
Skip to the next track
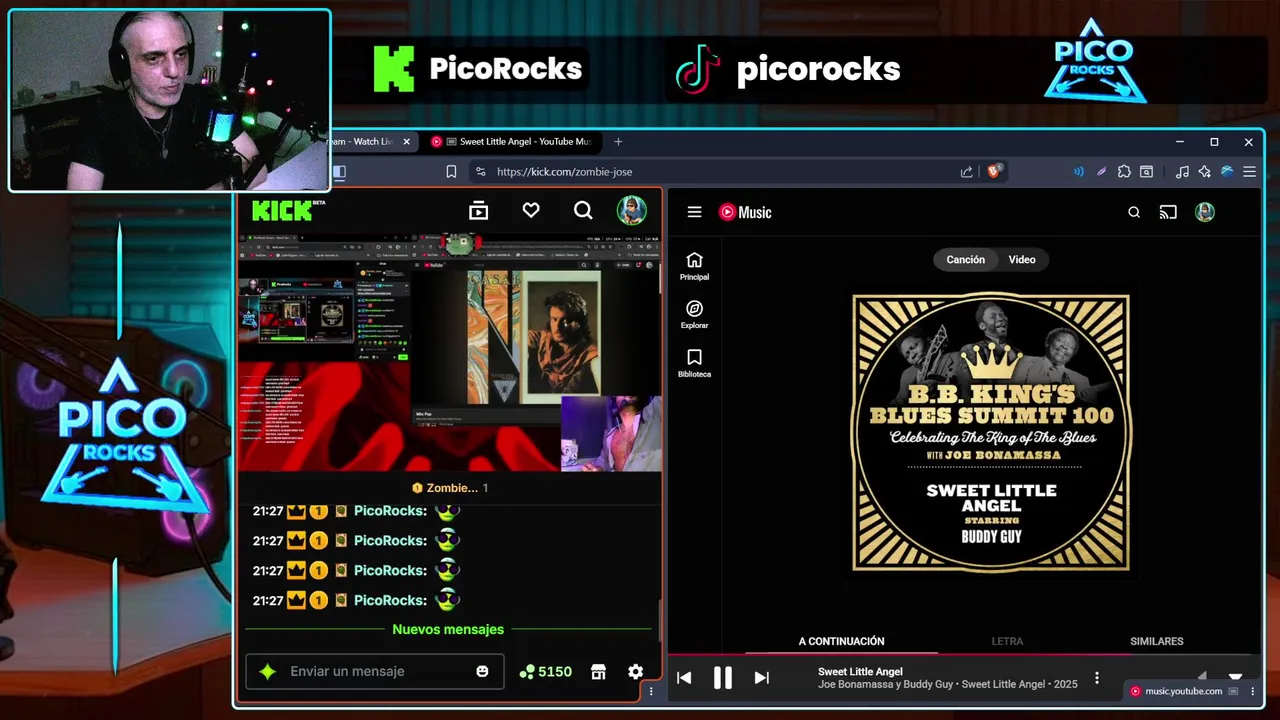pos(761,678)
